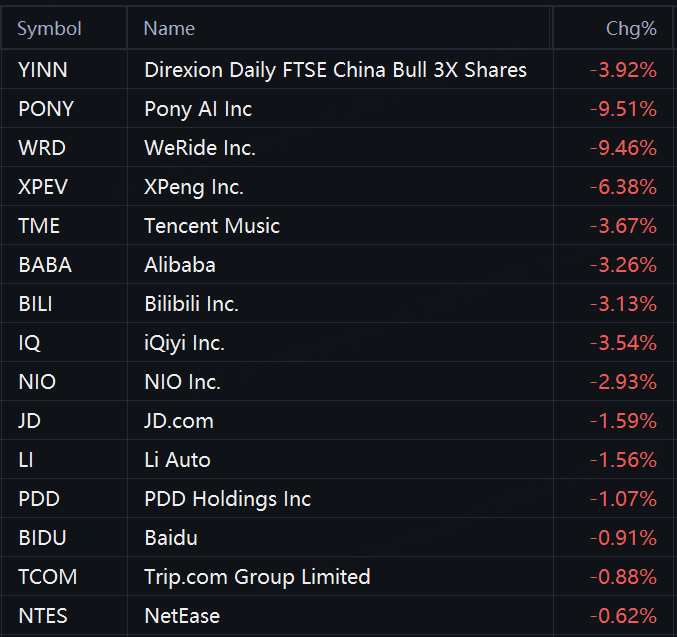Viewport: 677px width, 637px height.
Task: Sort by the Name column header
Action: (x=169, y=28)
